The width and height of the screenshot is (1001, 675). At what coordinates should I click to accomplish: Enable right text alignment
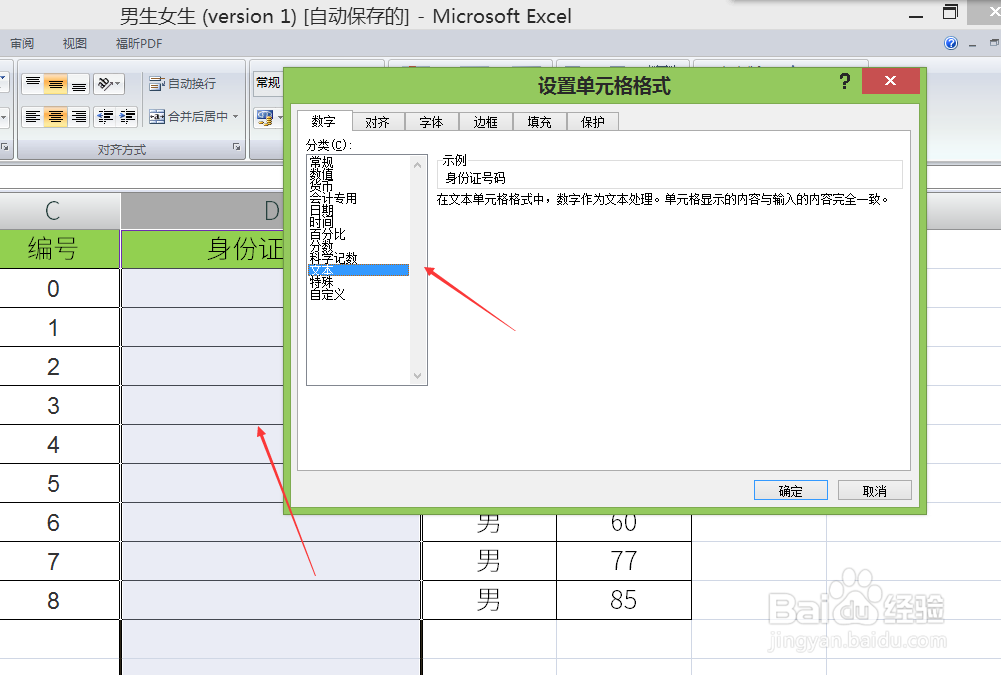click(78, 115)
